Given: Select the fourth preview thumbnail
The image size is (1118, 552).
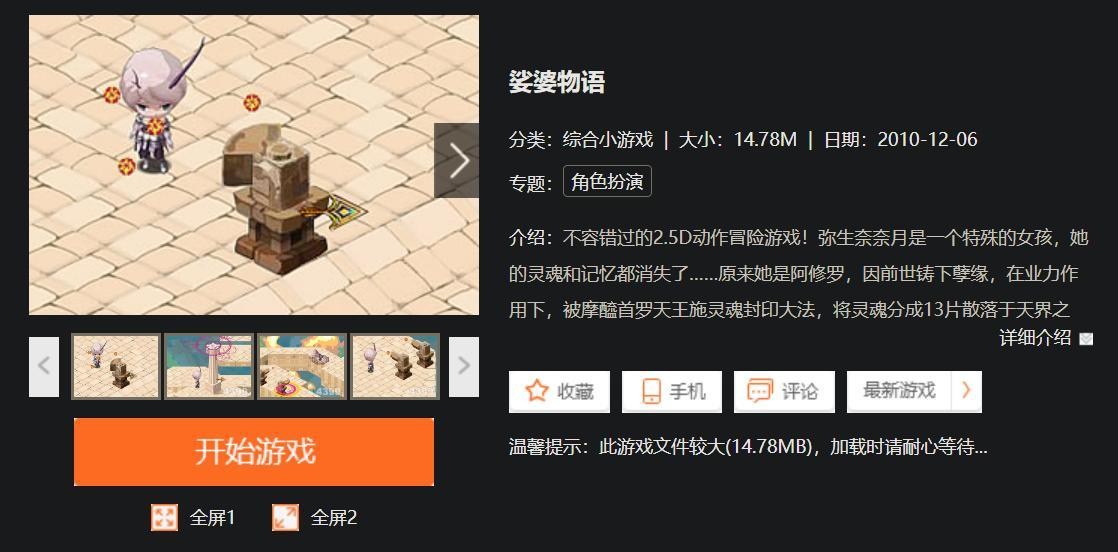Looking at the screenshot, I should (395, 367).
